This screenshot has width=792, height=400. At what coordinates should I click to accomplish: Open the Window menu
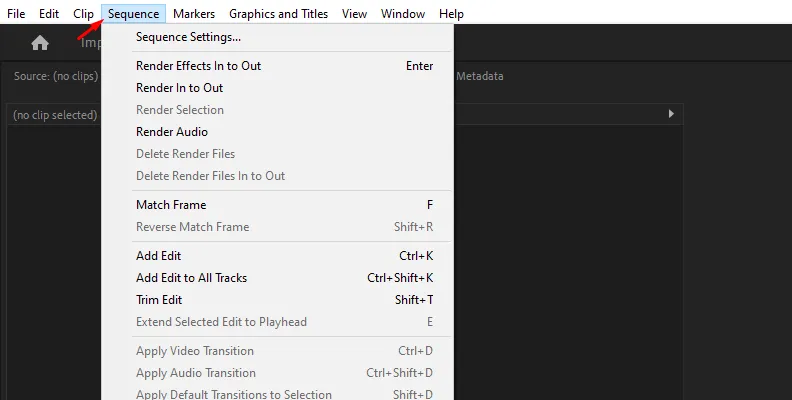(402, 14)
